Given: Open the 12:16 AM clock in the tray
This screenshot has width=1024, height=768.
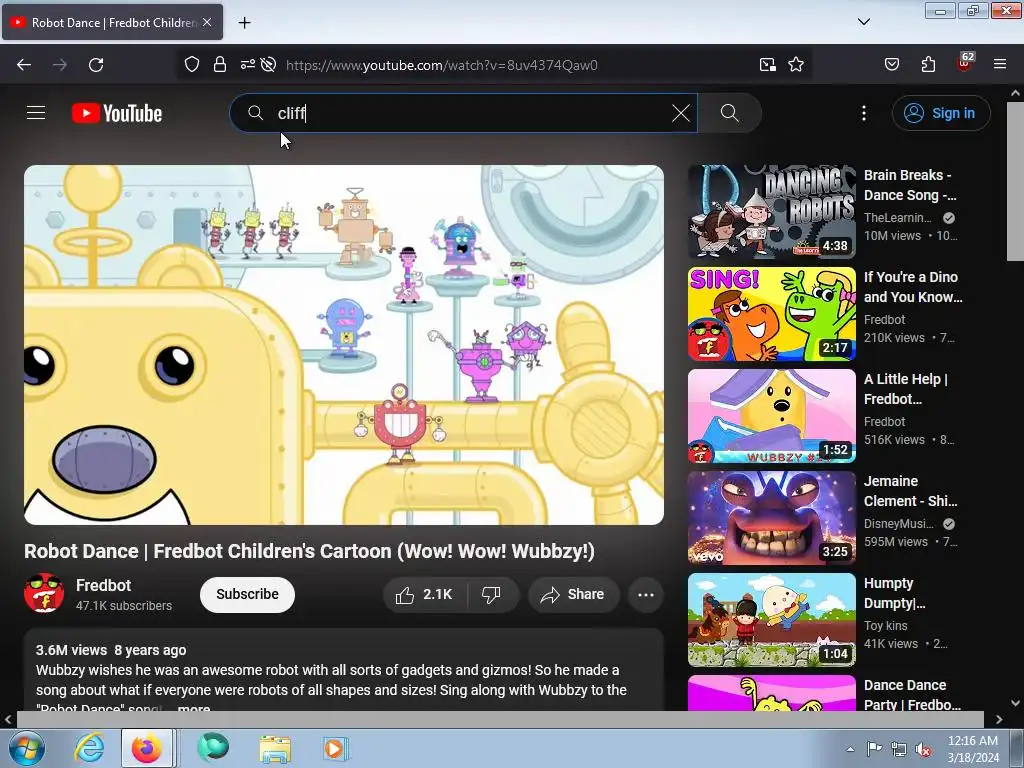Looking at the screenshot, I should point(973,749).
